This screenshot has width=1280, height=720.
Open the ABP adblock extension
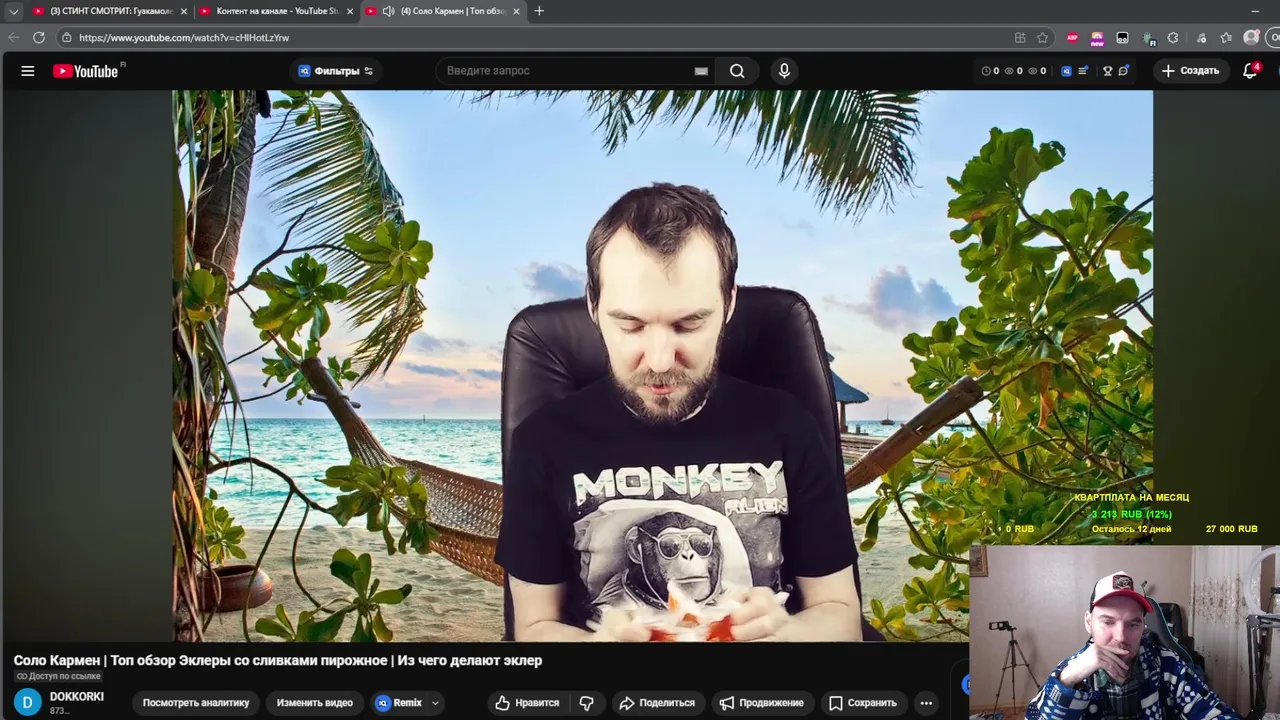click(x=1072, y=37)
